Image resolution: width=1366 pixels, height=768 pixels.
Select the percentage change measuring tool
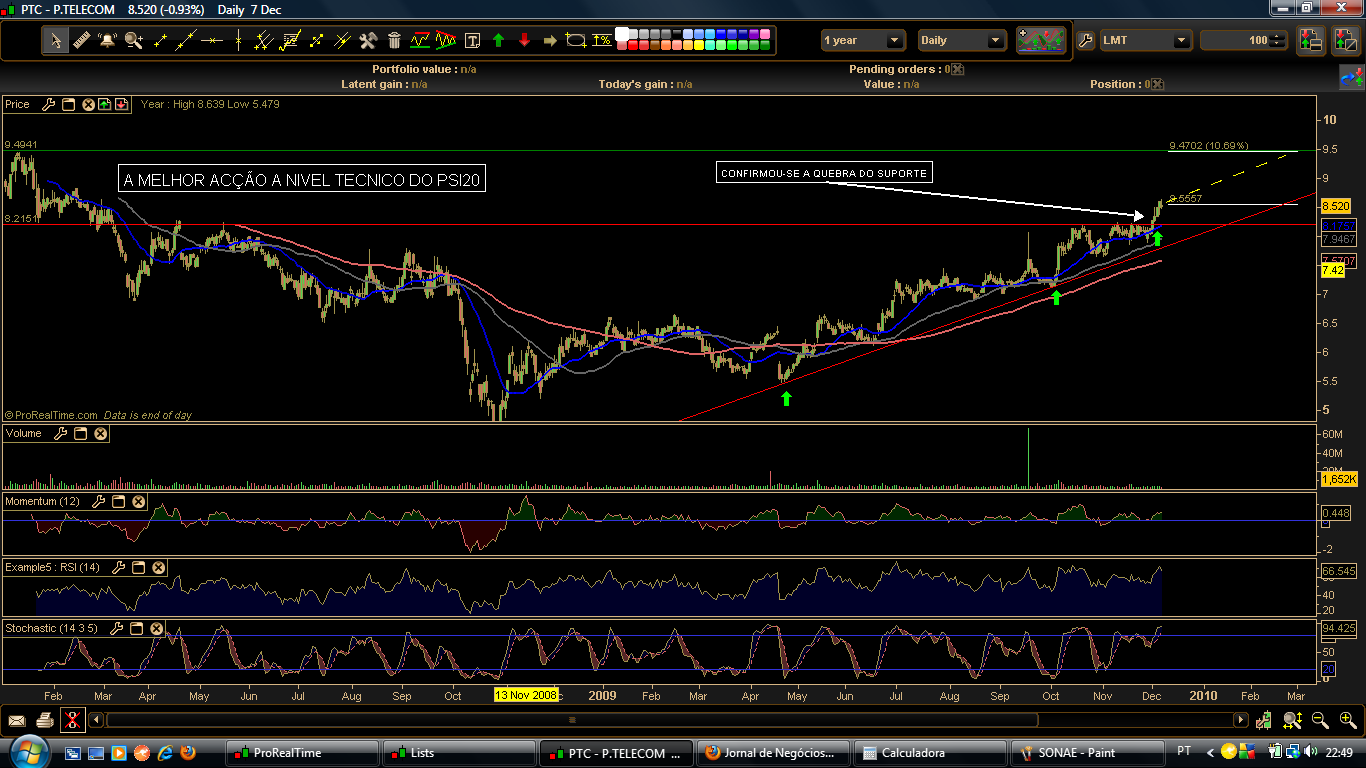pyautogui.click(x=602, y=41)
